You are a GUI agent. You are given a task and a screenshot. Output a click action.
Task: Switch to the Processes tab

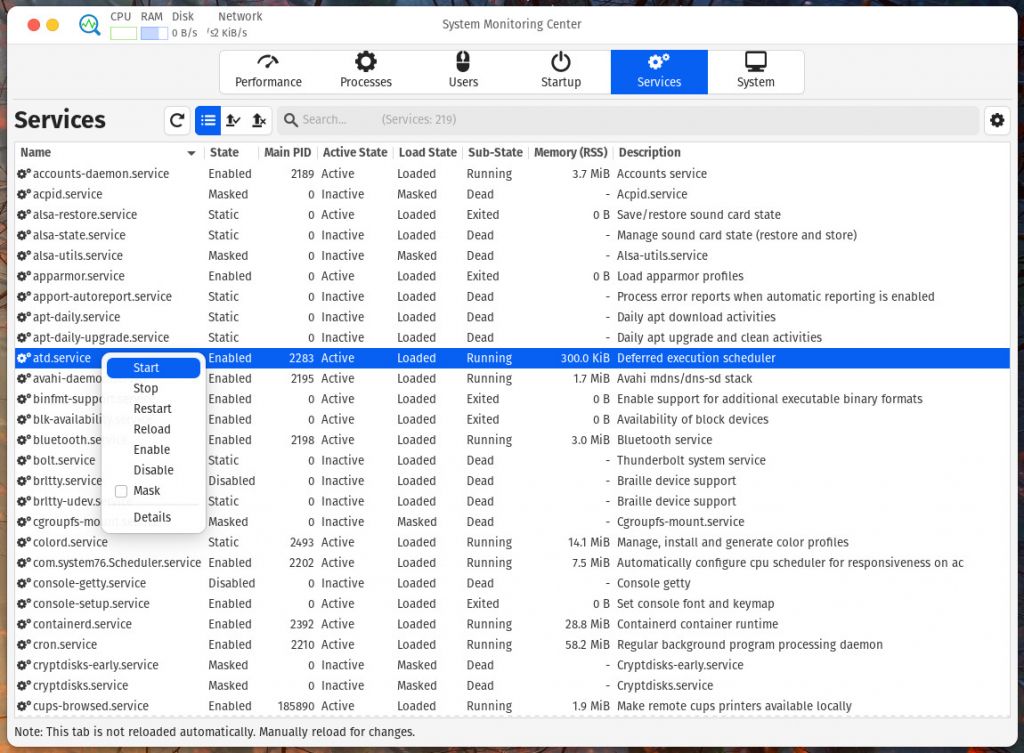pyautogui.click(x=365, y=71)
